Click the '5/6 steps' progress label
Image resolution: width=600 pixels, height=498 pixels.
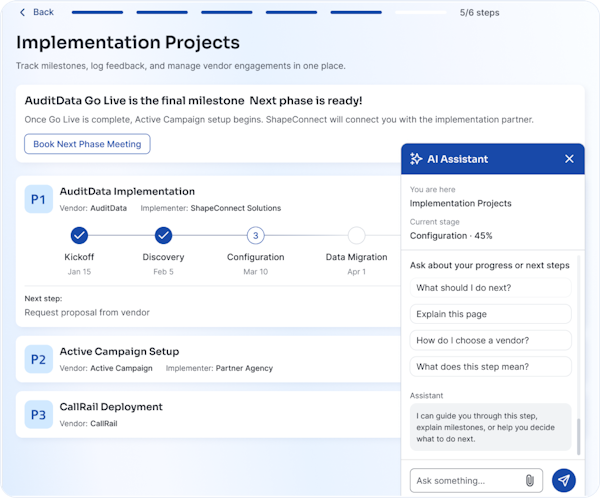tap(479, 13)
